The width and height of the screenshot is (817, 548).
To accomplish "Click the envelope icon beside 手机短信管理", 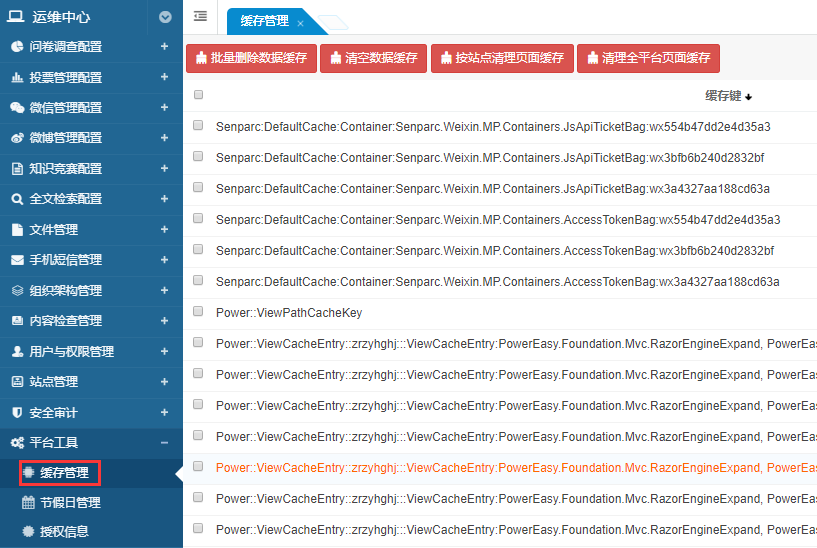I will (17, 260).
